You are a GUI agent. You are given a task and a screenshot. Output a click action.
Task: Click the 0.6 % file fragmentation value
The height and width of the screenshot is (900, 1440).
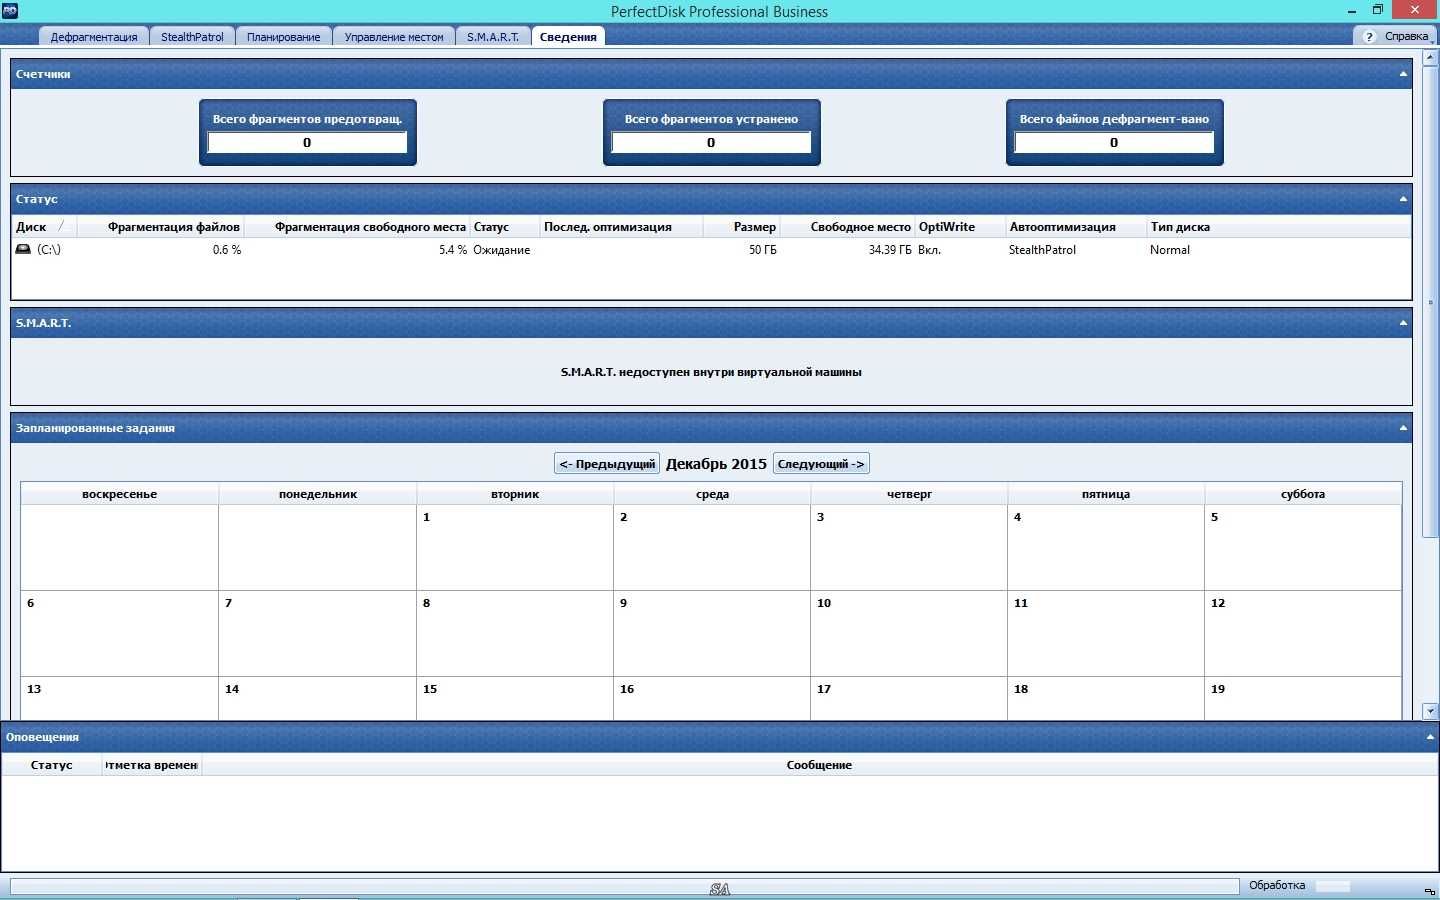(x=226, y=250)
